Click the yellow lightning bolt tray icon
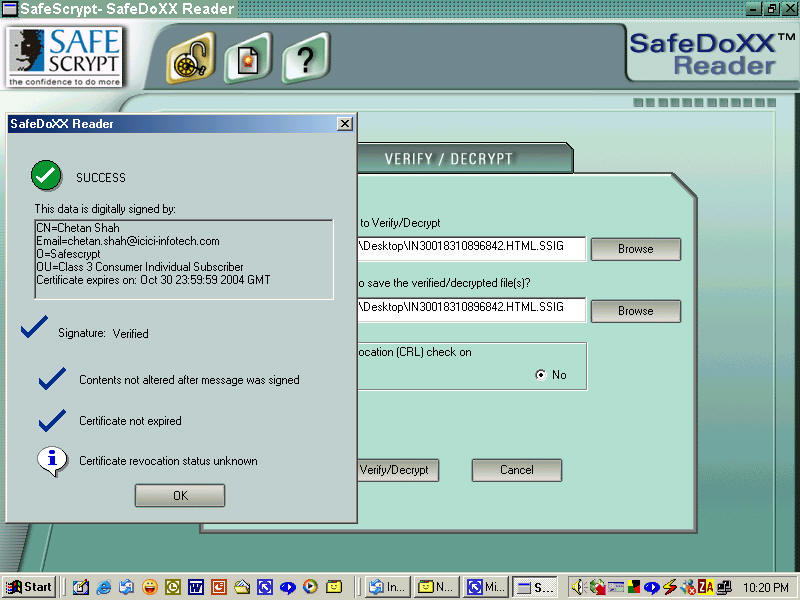The height and width of the screenshot is (600, 800). pos(669,587)
